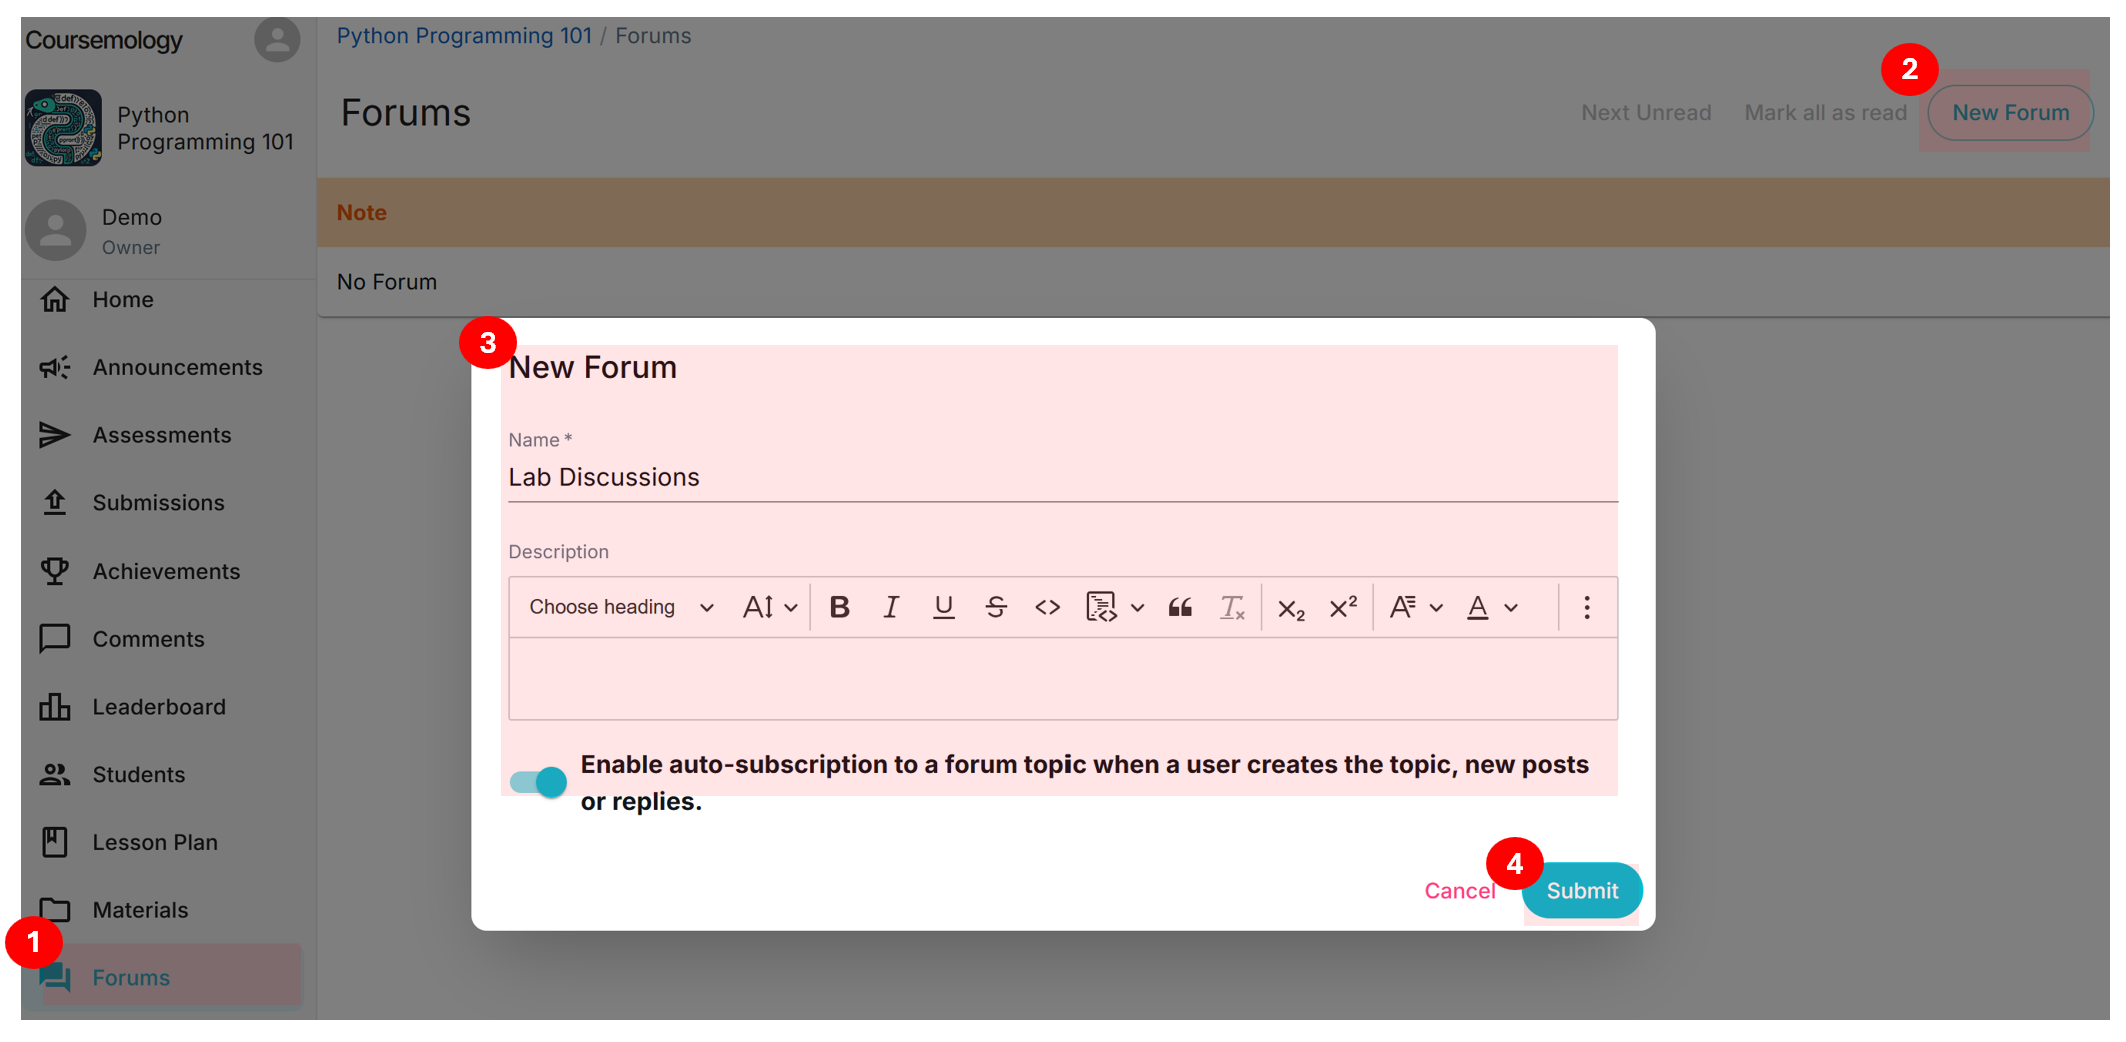Underline text using the toolbar icon
Viewport: 2126px width, 1042px height.
coord(943,607)
